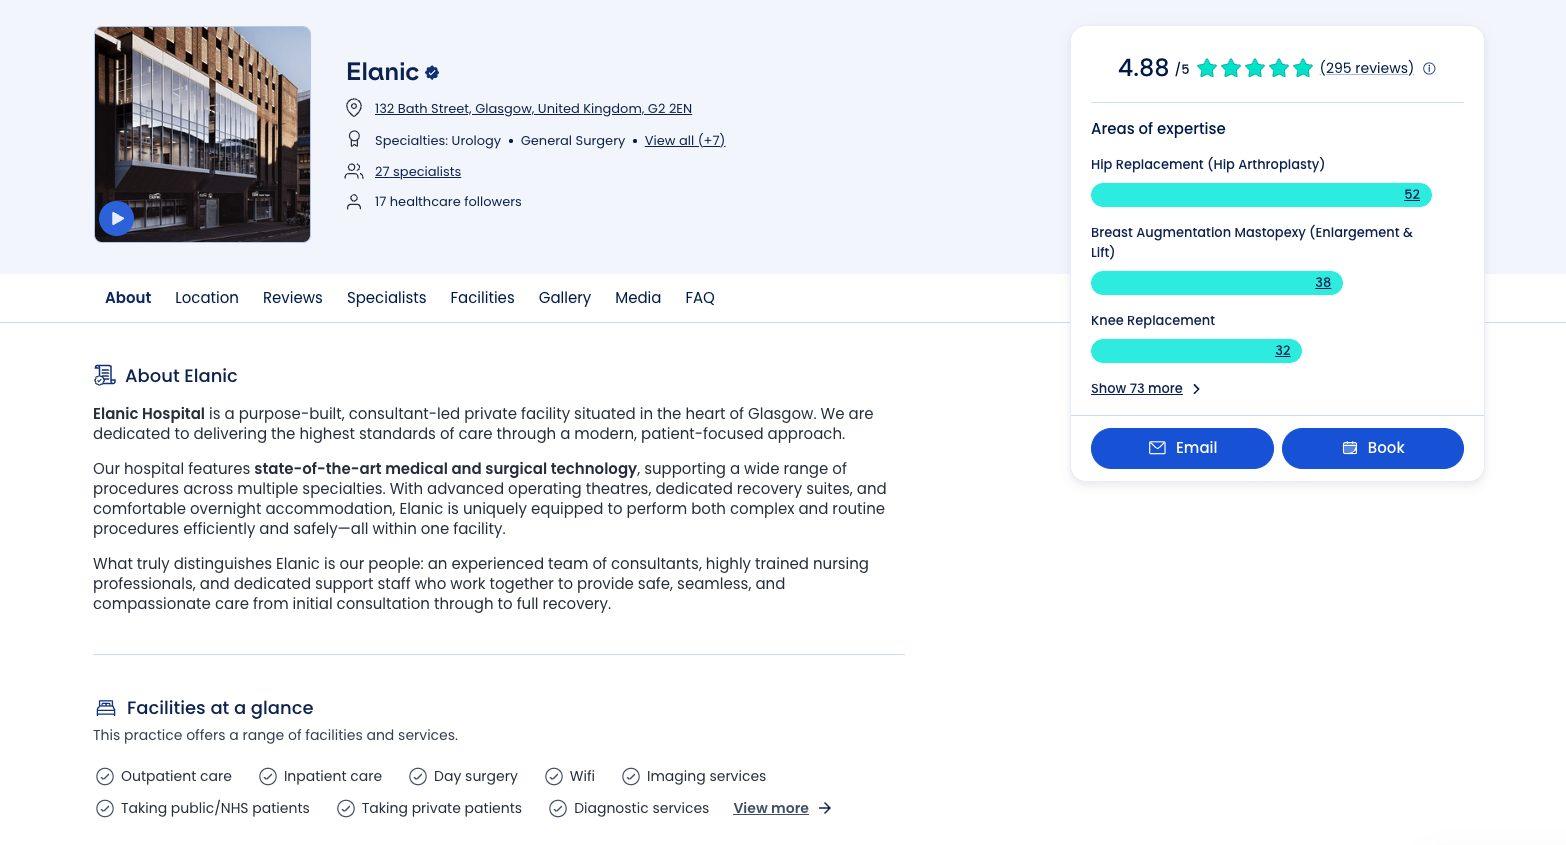Click the Breast Augmentation Mastopexy bar

tap(1217, 283)
